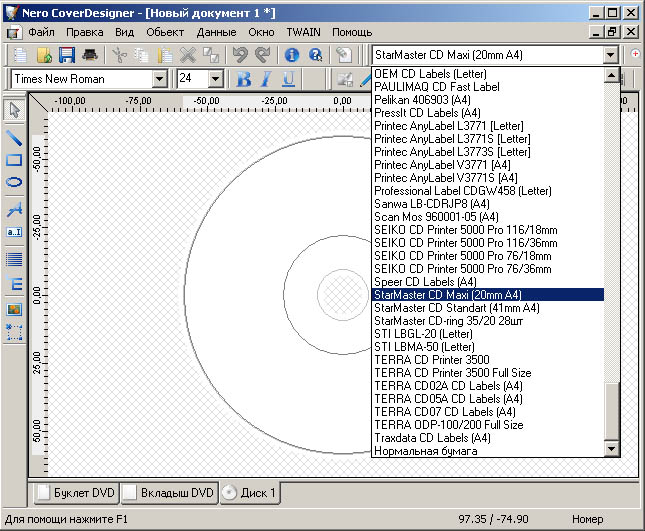Open a file with the Open icon
The image size is (645, 531).
click(x=44, y=55)
